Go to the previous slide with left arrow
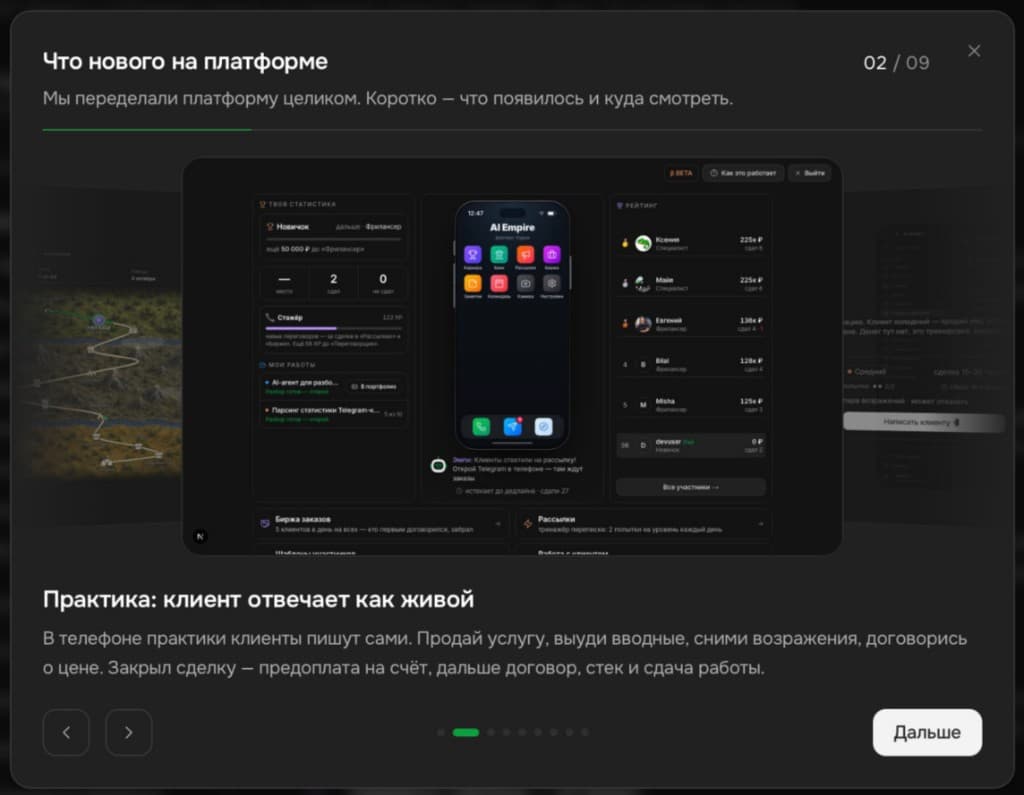 [66, 732]
